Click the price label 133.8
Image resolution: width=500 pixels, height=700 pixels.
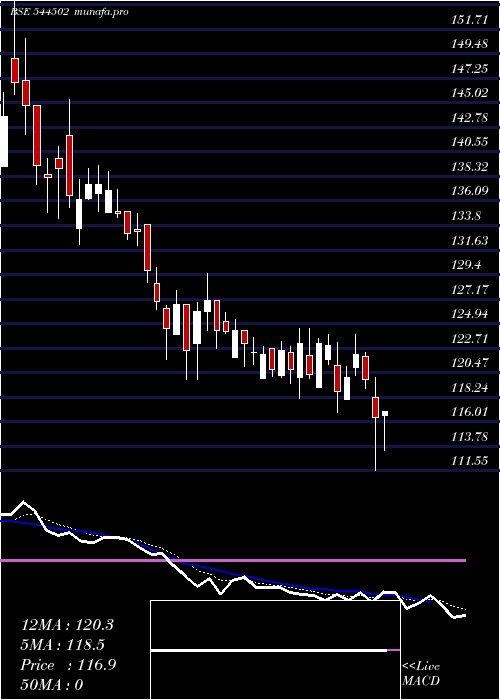(x=467, y=216)
